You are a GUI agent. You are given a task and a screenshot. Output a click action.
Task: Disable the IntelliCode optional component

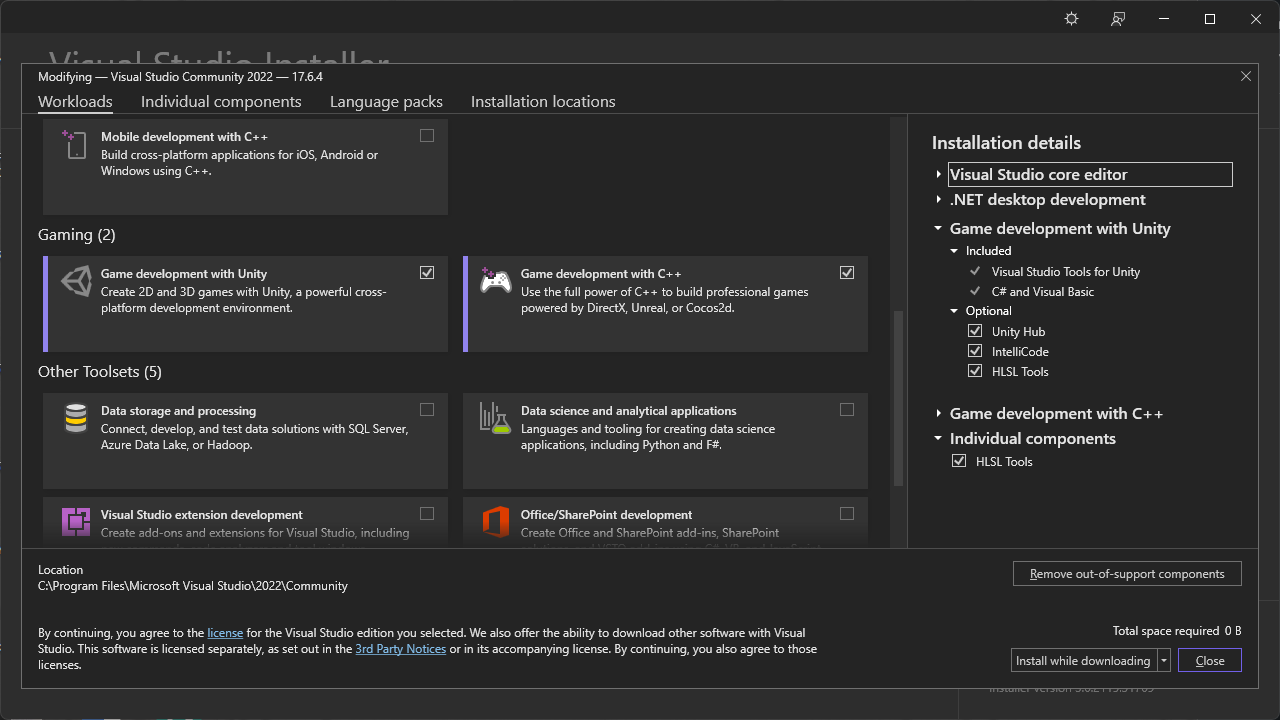(975, 351)
